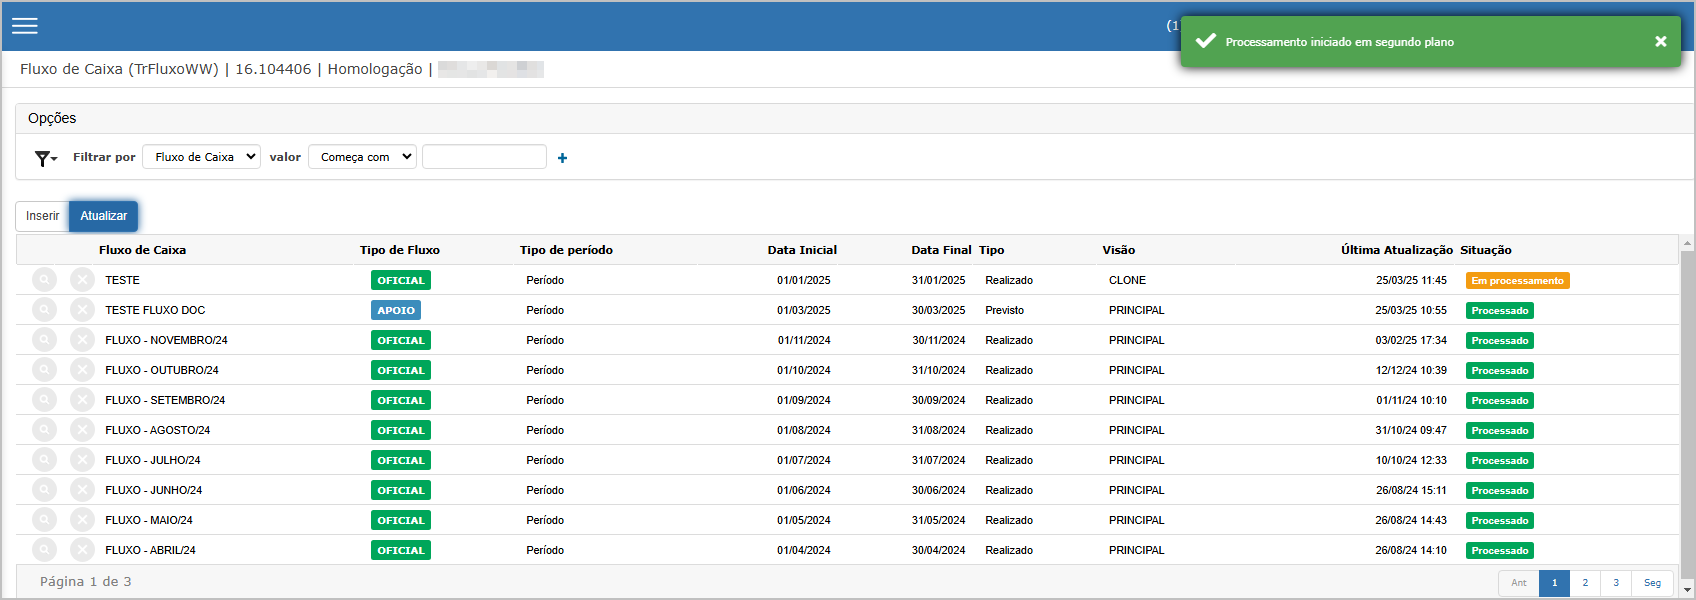Click the 'Tipo de Fluxo' column header

(x=400, y=250)
